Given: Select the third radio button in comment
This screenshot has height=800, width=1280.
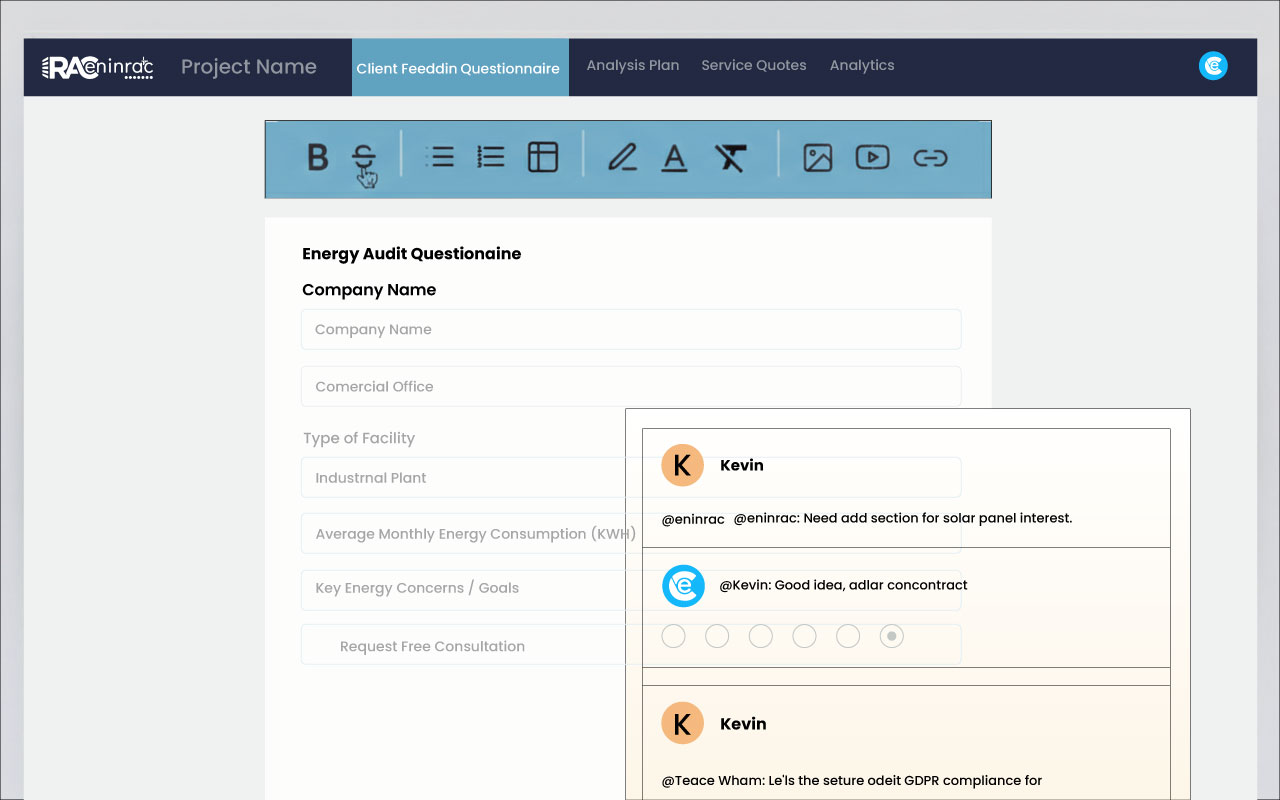Looking at the screenshot, I should tap(761, 636).
